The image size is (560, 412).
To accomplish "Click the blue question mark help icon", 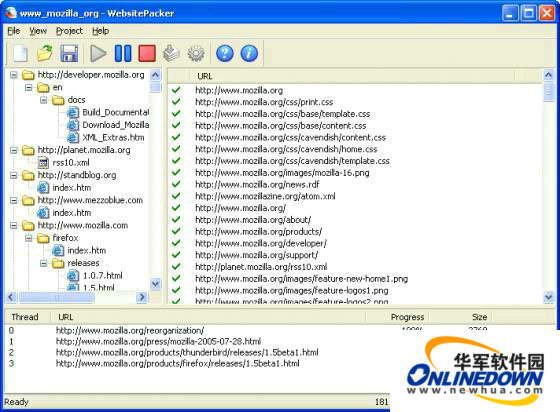I will click(x=225, y=54).
